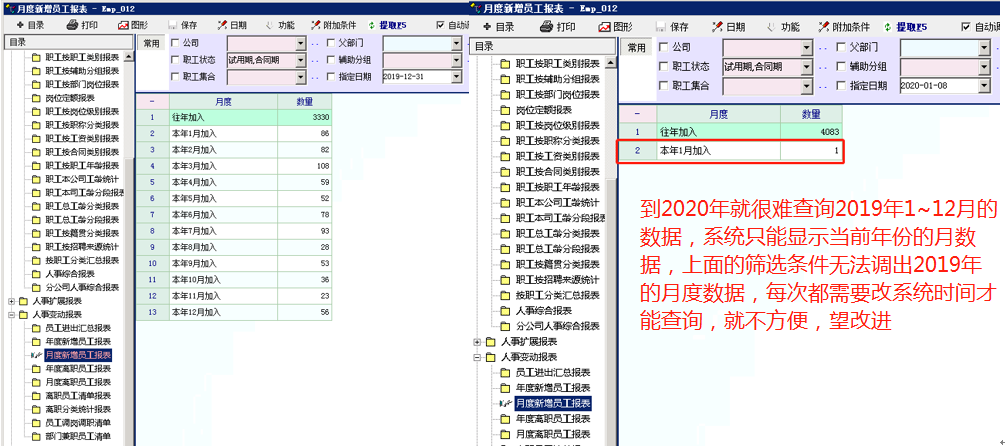Click 目录 toolbar button in right window

[x=500, y=27]
